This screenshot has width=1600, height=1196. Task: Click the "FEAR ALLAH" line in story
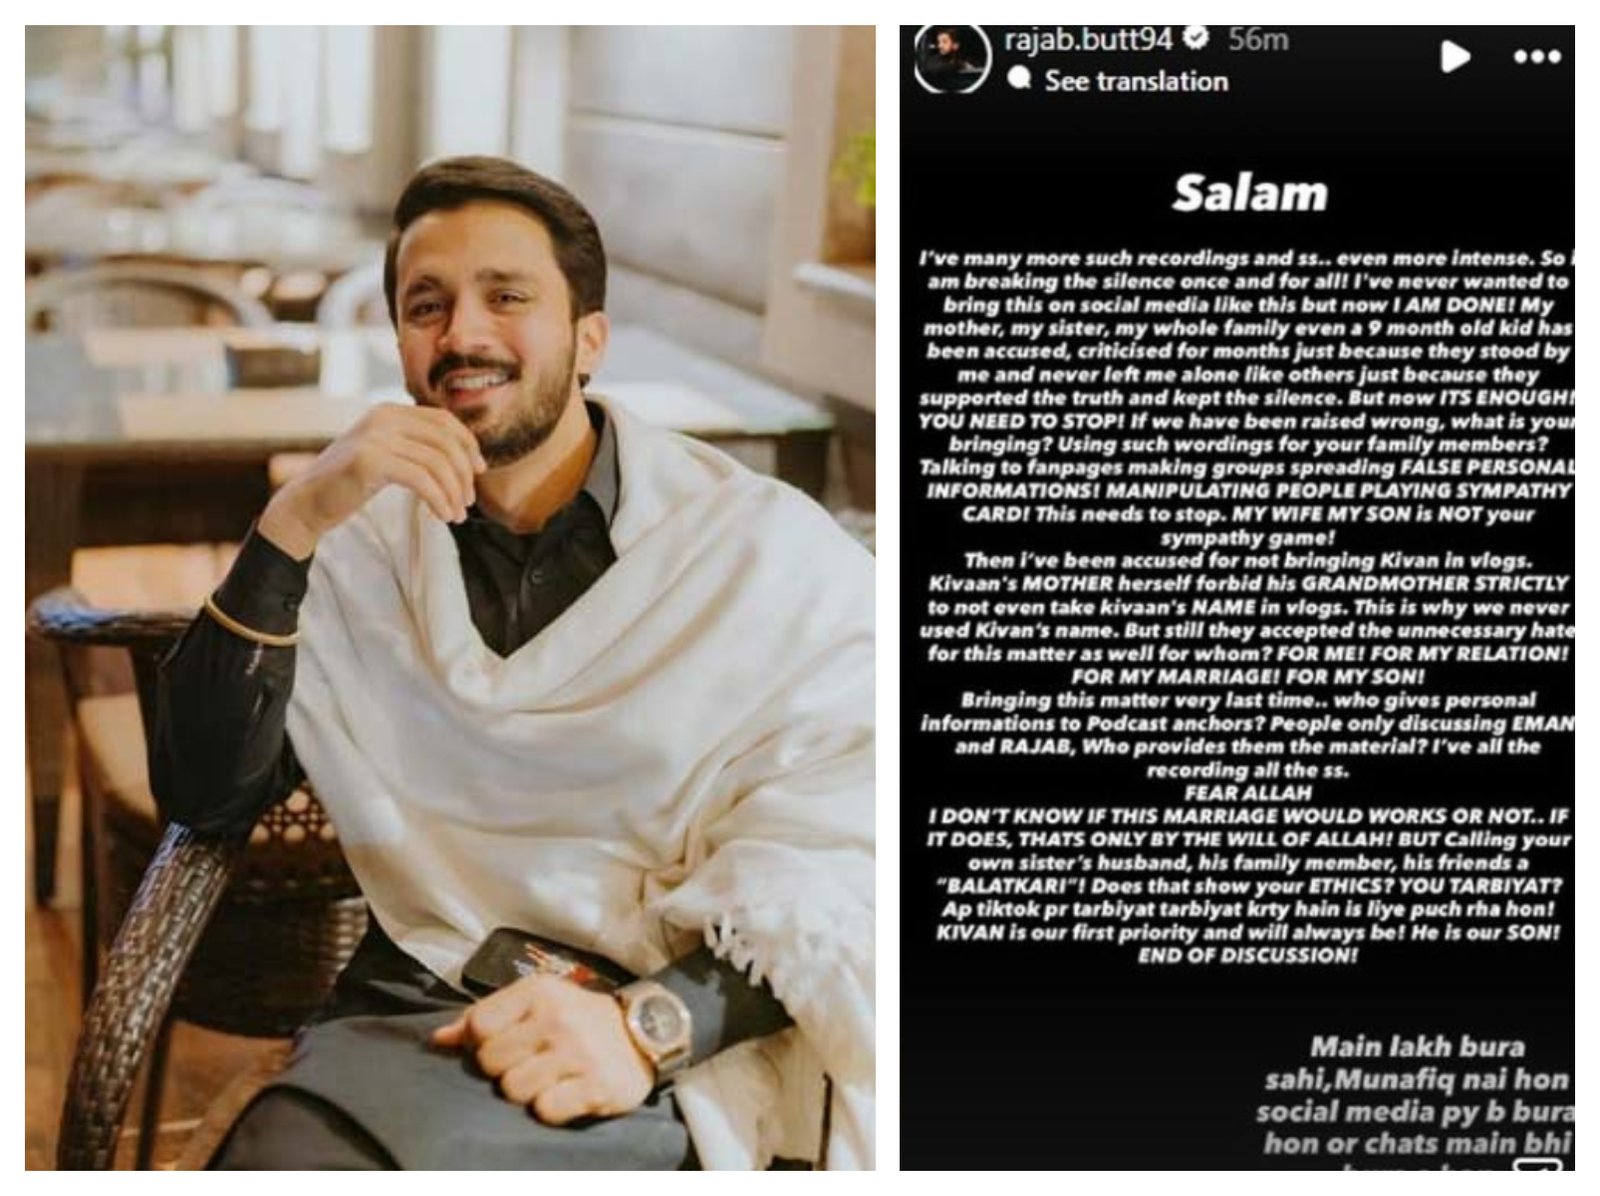[x=1247, y=793]
